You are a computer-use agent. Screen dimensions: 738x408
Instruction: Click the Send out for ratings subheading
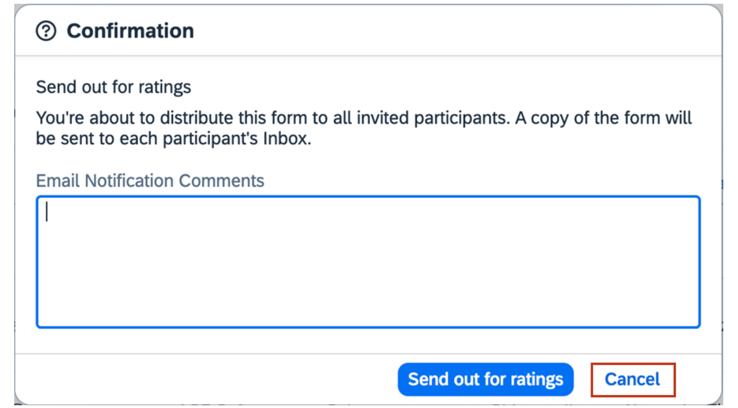point(113,87)
